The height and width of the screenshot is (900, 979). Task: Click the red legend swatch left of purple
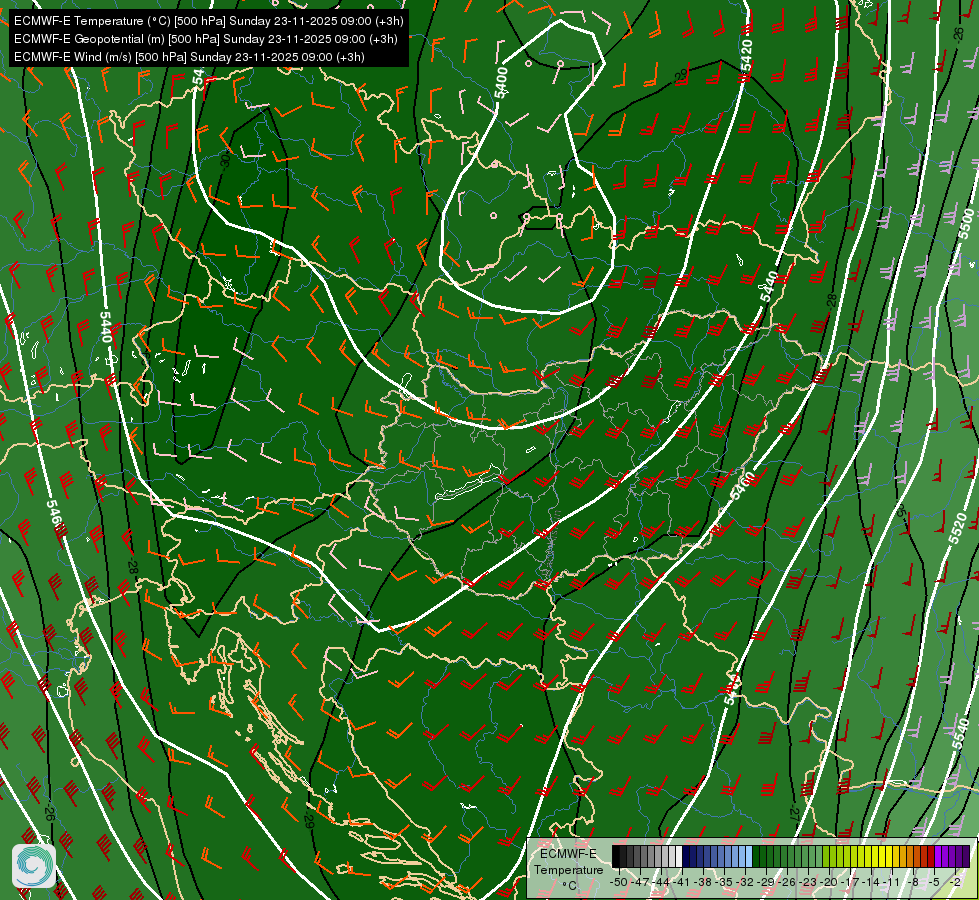[x=931, y=856]
